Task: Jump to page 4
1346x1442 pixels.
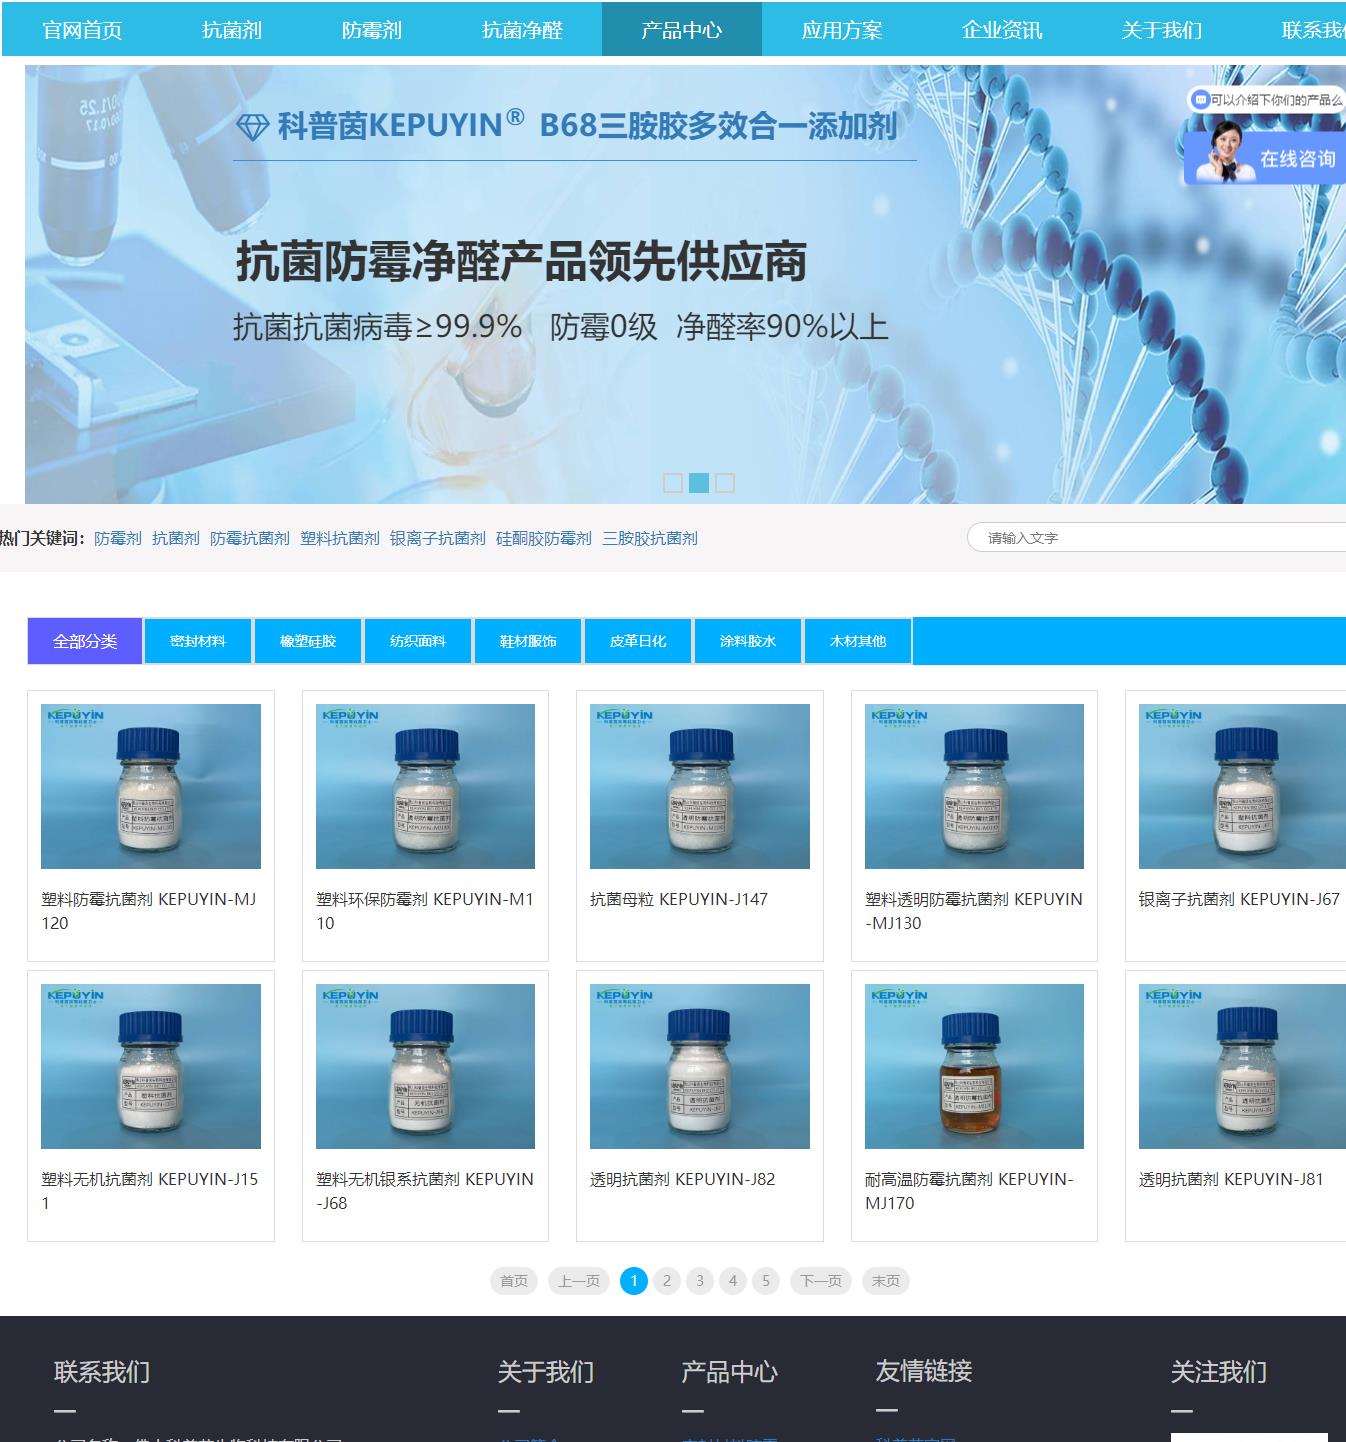Action: (x=733, y=1281)
